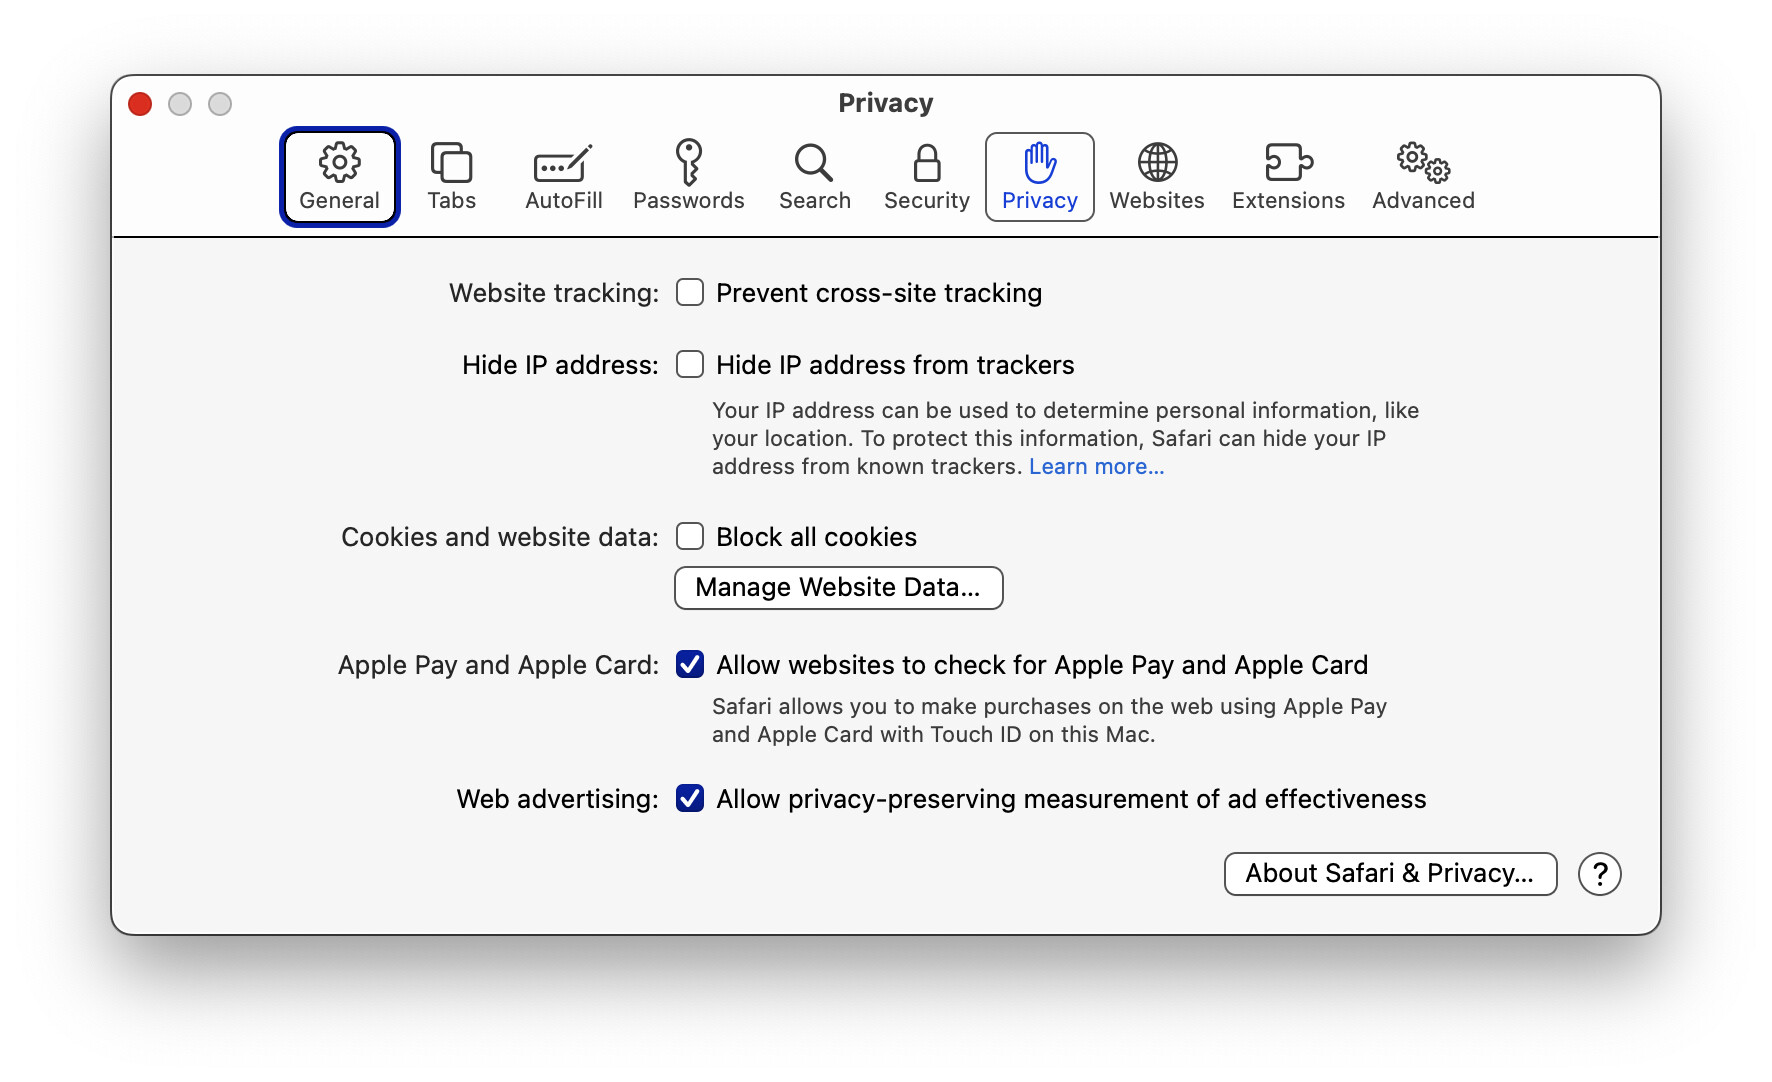Click the Apple Pay and Apple Card label
This screenshot has height=1082, width=1772.
point(499,665)
